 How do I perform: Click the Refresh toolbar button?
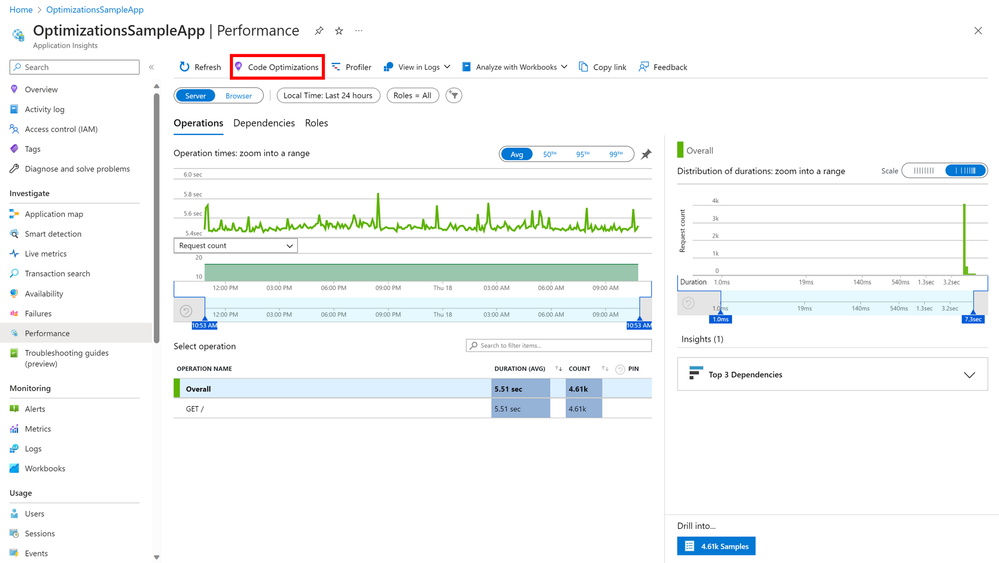point(200,67)
